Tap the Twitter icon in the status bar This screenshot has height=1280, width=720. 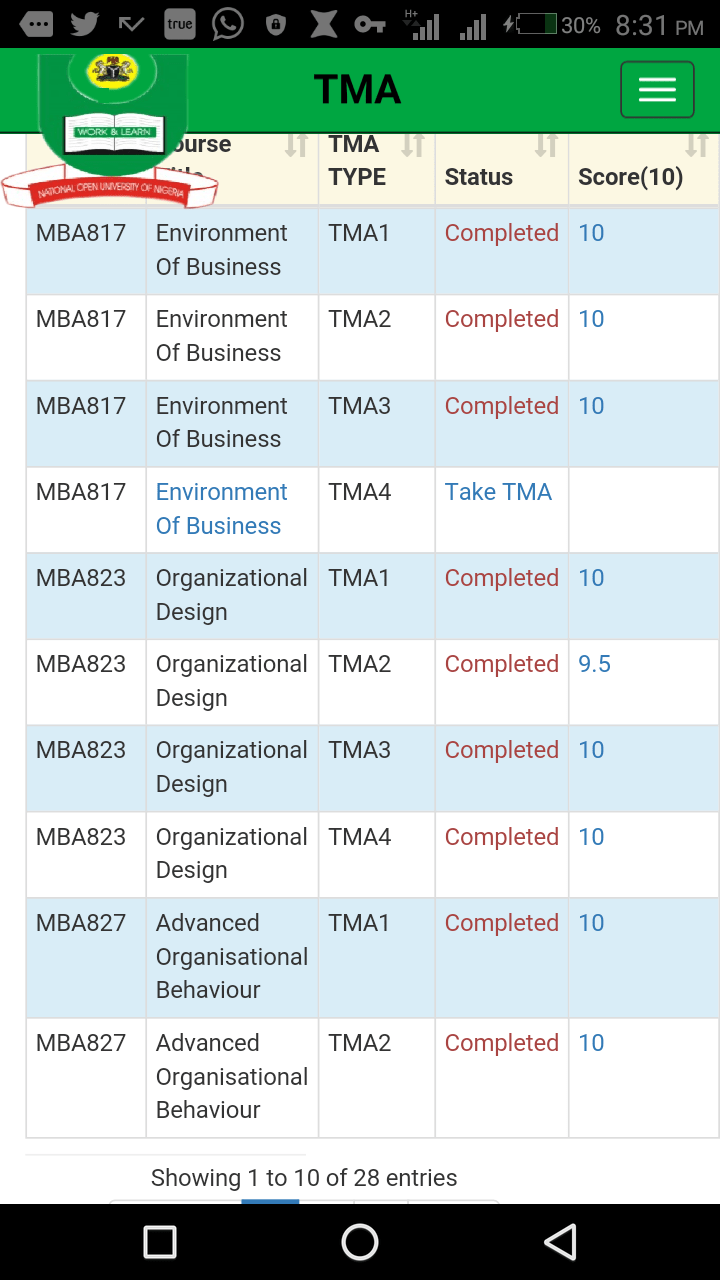pos(84,22)
